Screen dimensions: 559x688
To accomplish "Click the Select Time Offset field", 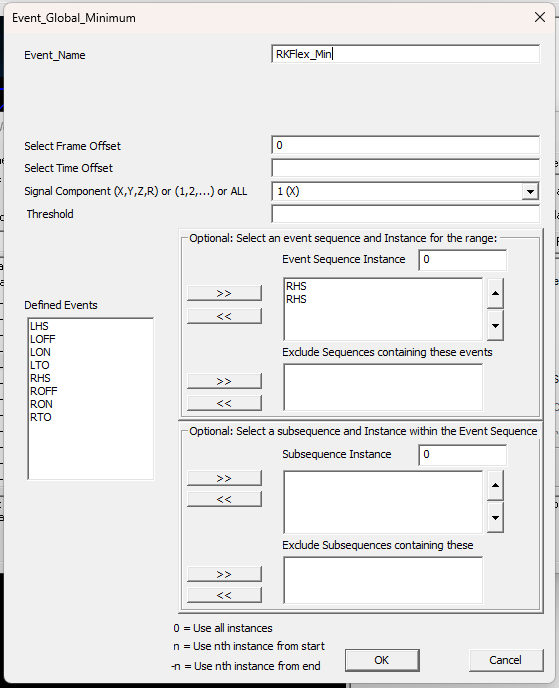I will click(x=405, y=168).
